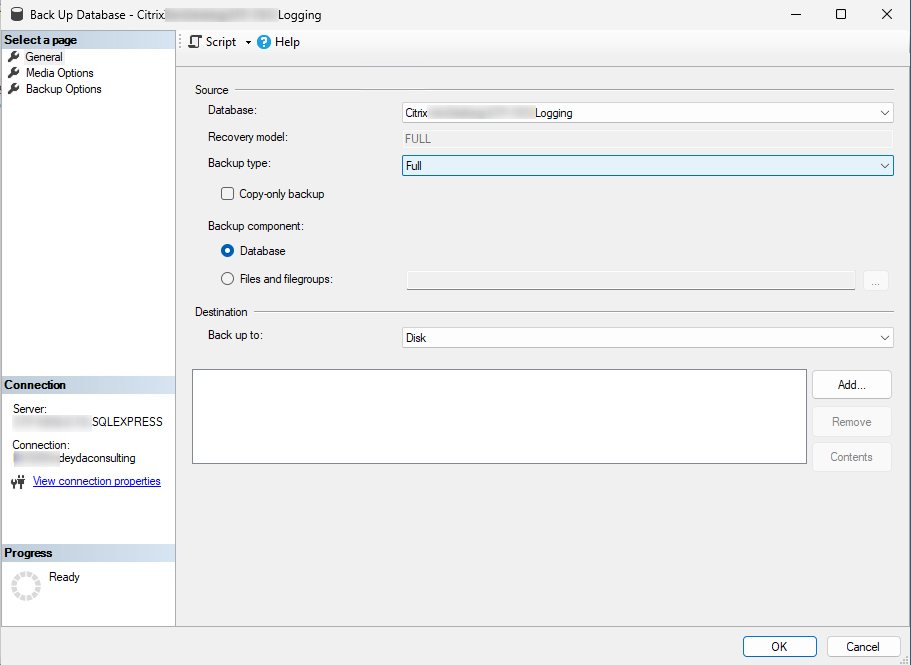Open the Backup type dropdown

[x=884, y=166]
